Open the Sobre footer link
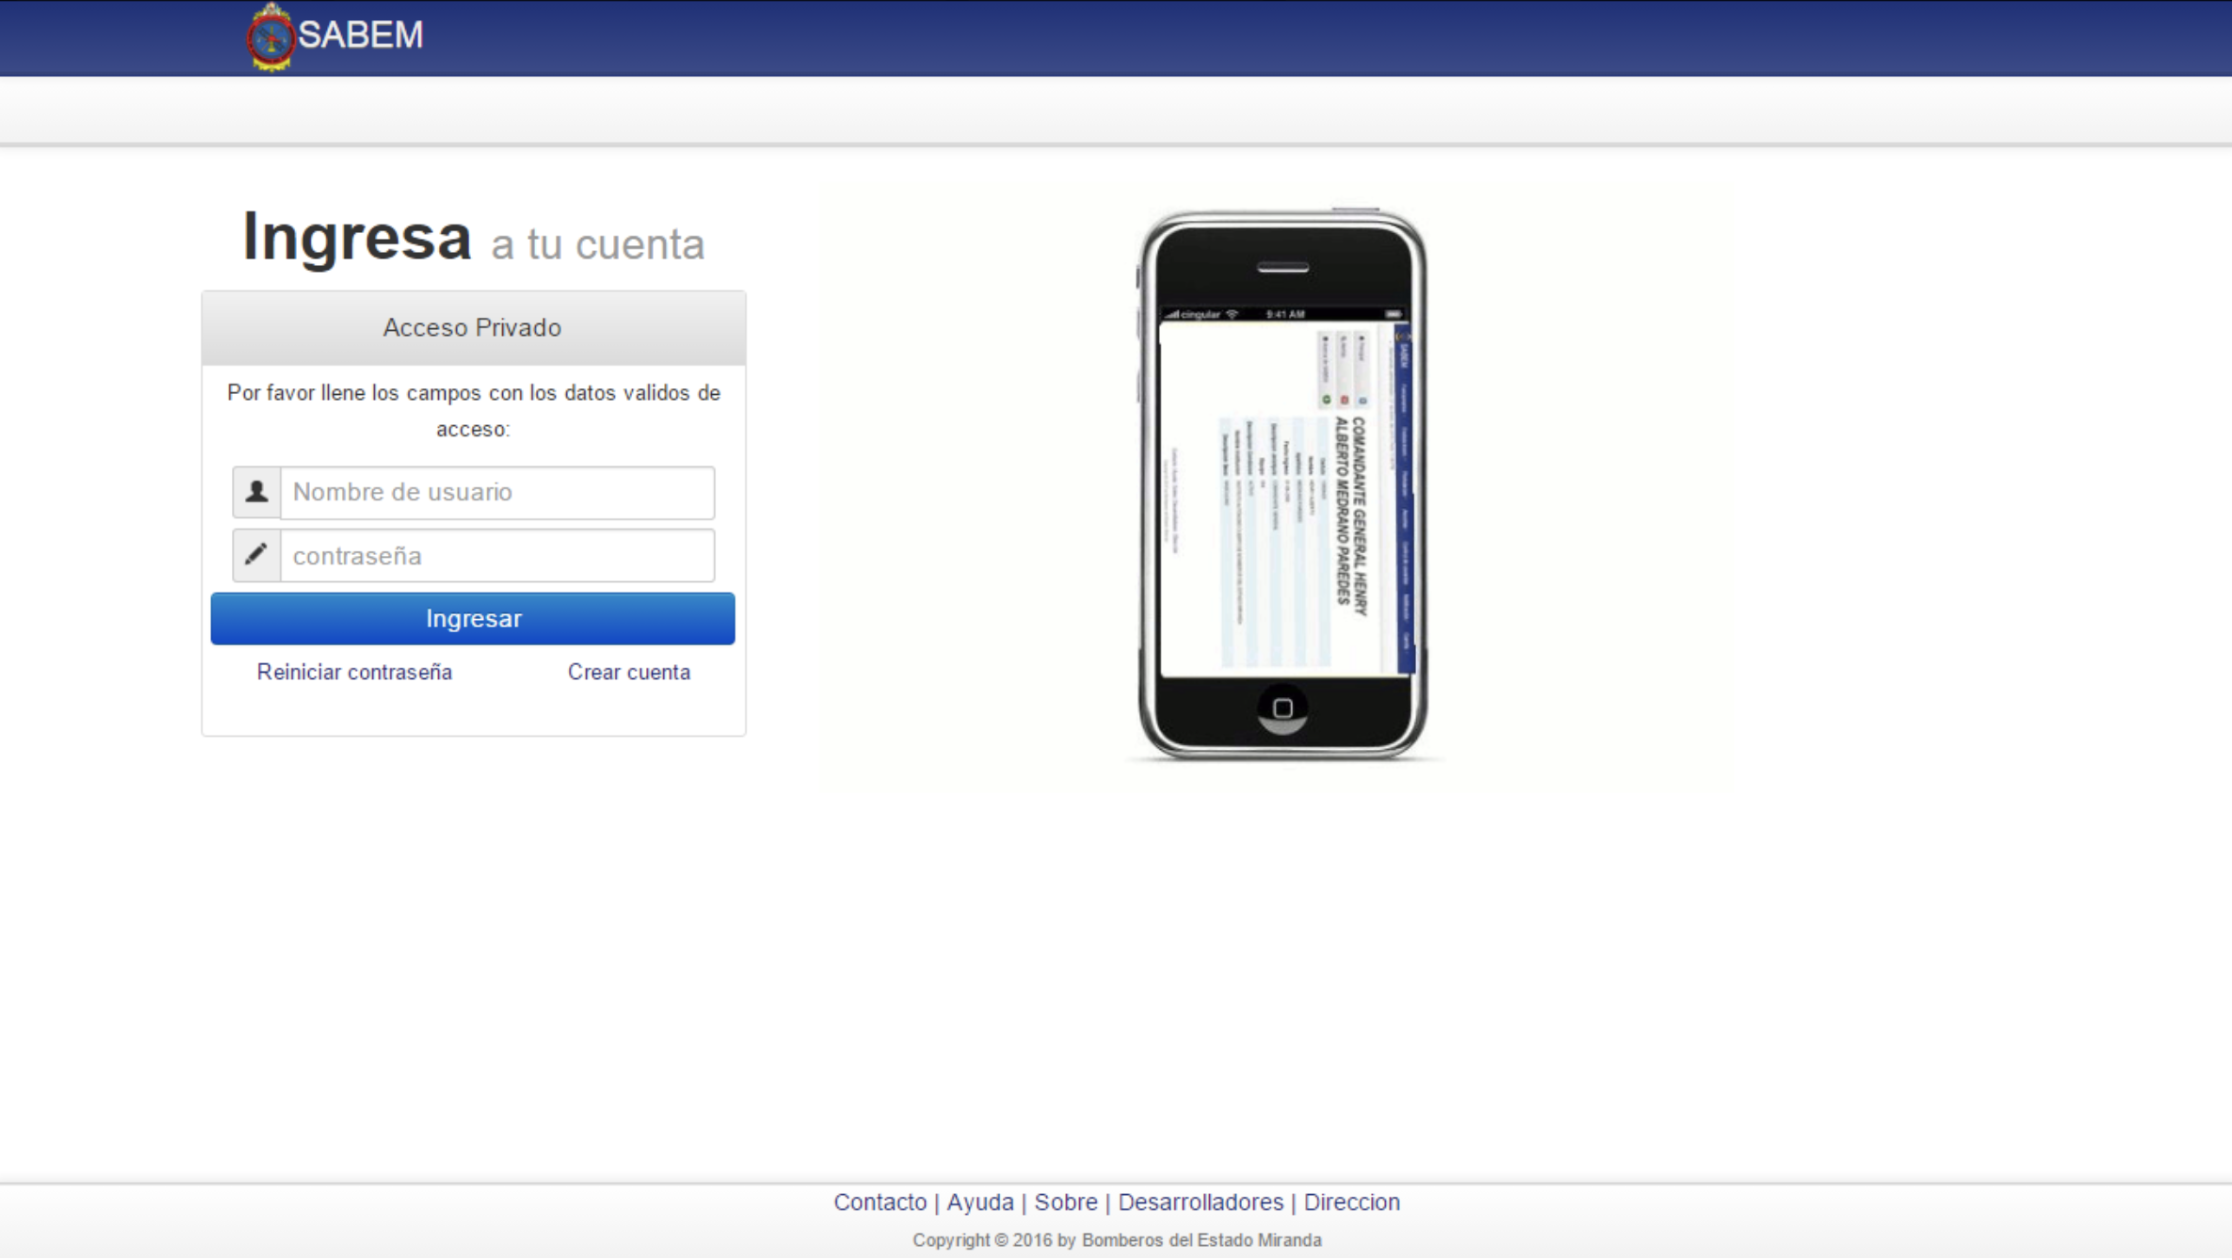Image resolution: width=2232 pixels, height=1260 pixels. coord(1065,1202)
